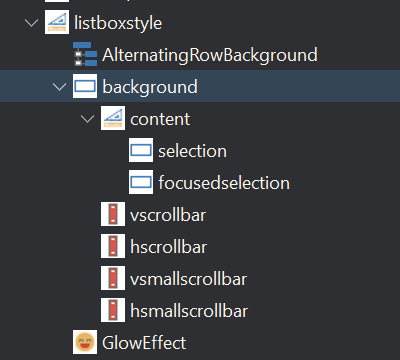Click the GlowEffect smiley face icon

pos(85,342)
